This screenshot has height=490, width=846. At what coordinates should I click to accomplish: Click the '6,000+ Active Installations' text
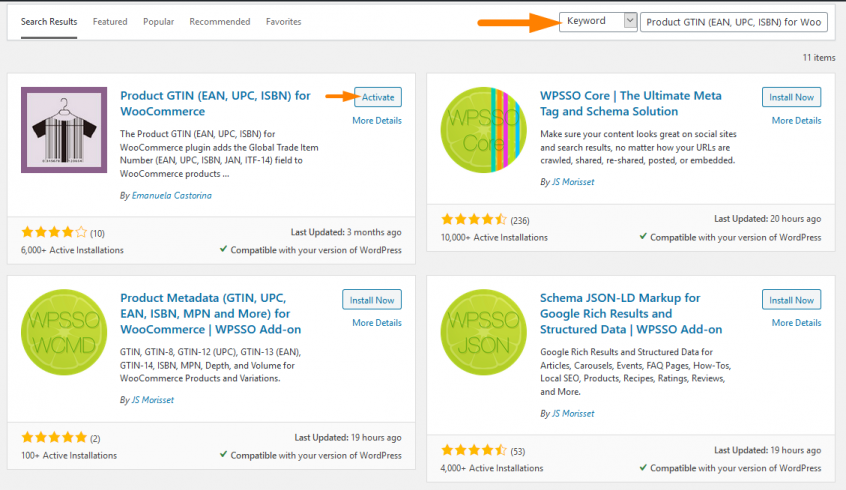pos(72,250)
